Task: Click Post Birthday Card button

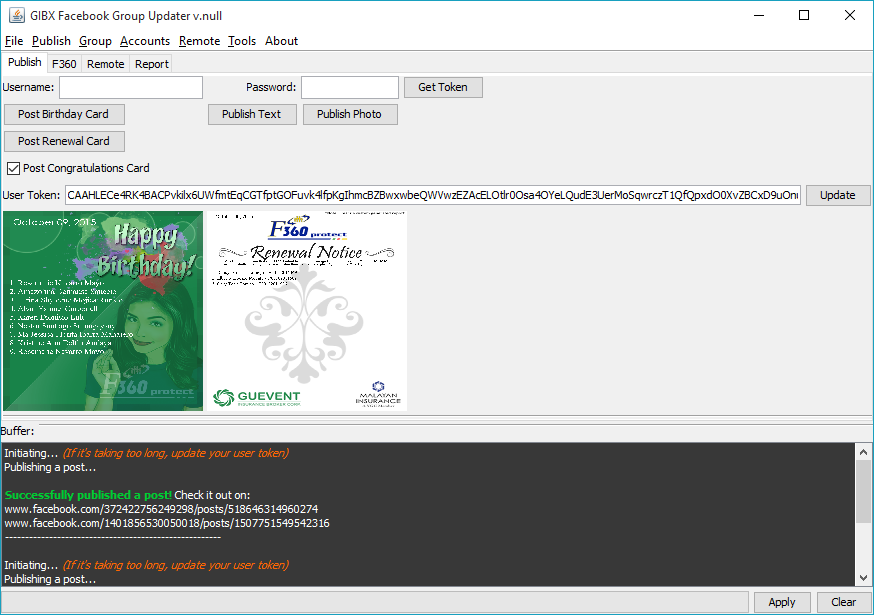Action: coord(64,114)
